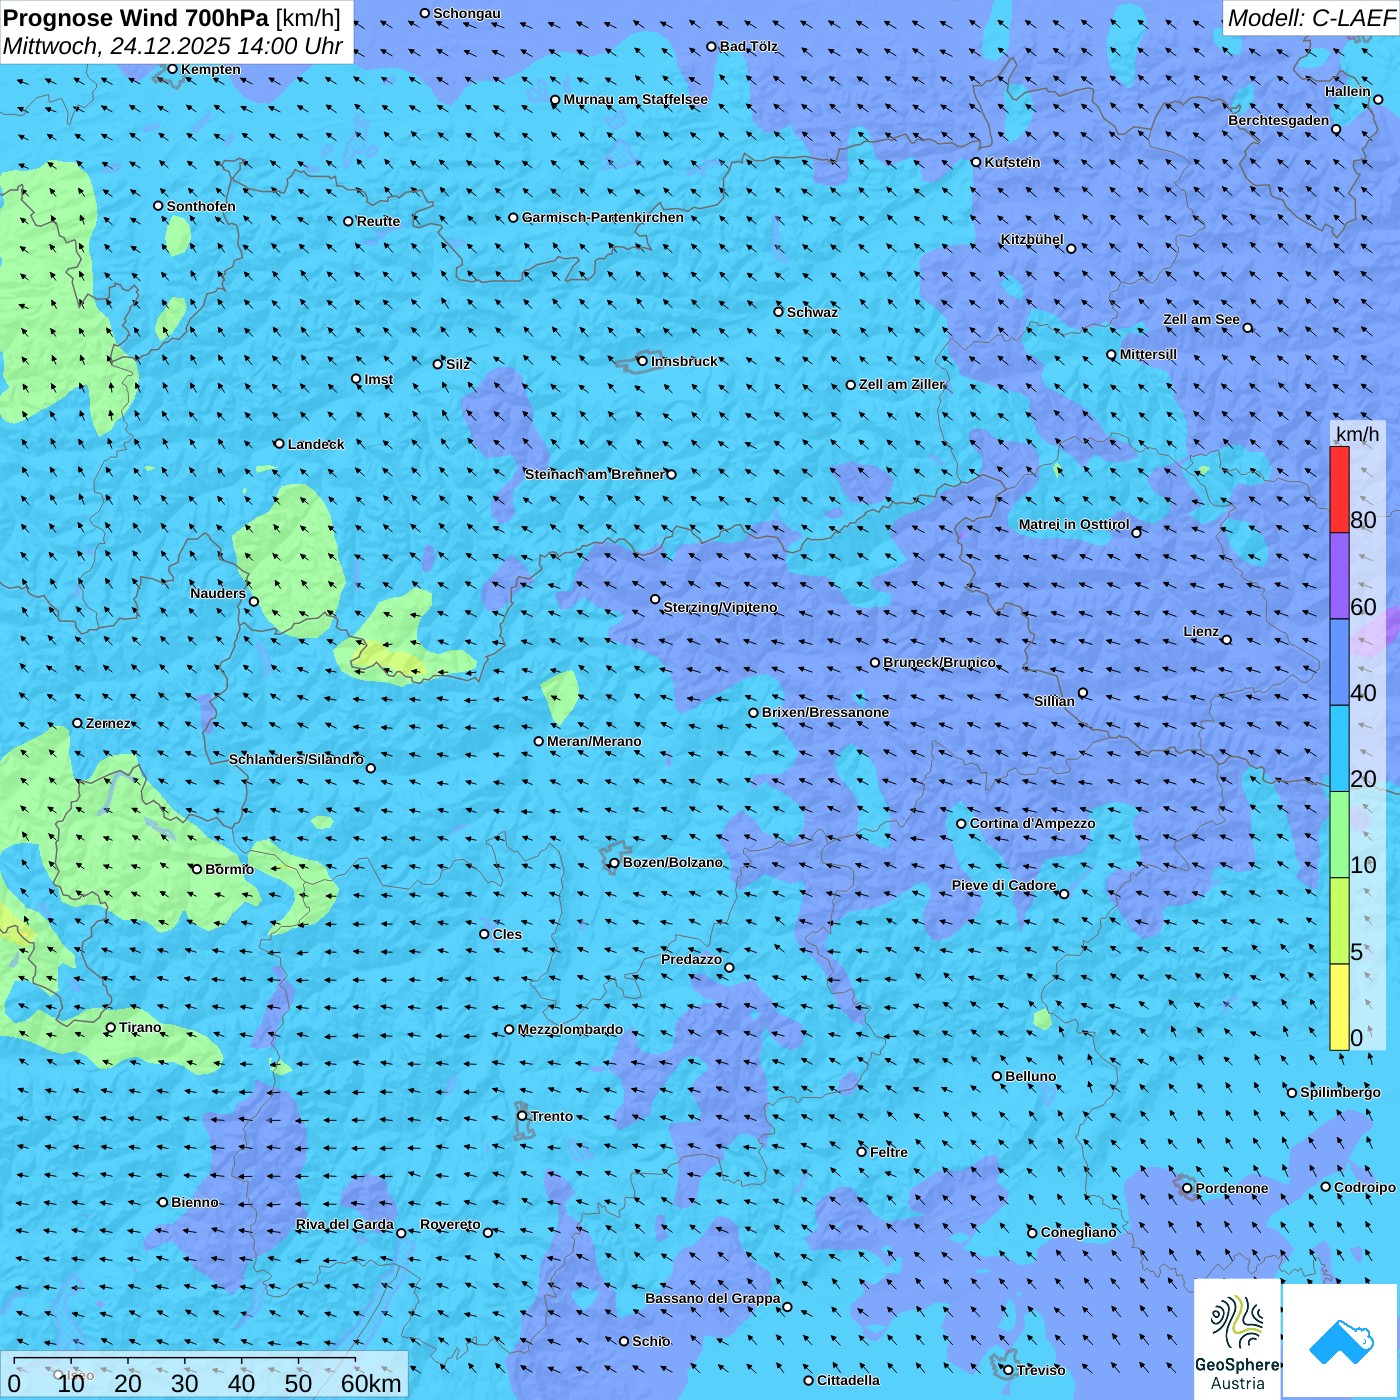Click the 'Feltre' label
Viewport: 1400px width, 1400px height.
pyautogui.click(x=889, y=1152)
